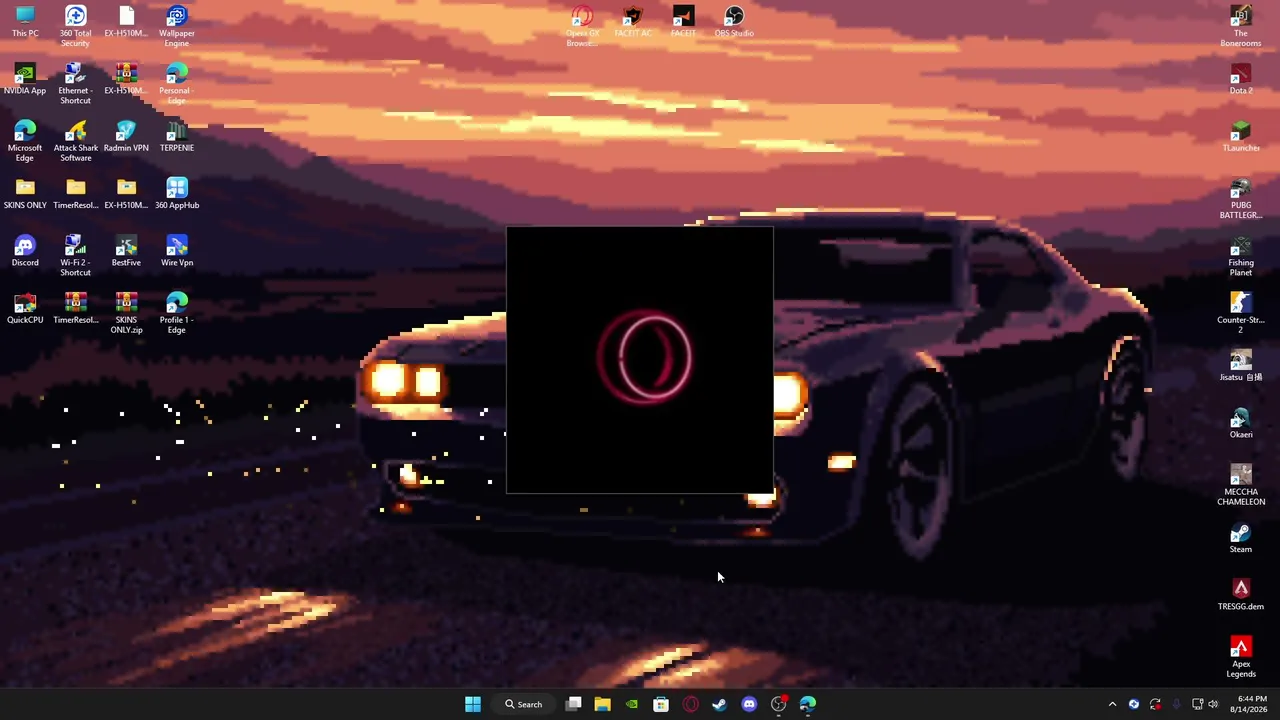Select the Counter-Strike 2 desktop icon
This screenshot has width=1280, height=720.
pos(1241,313)
